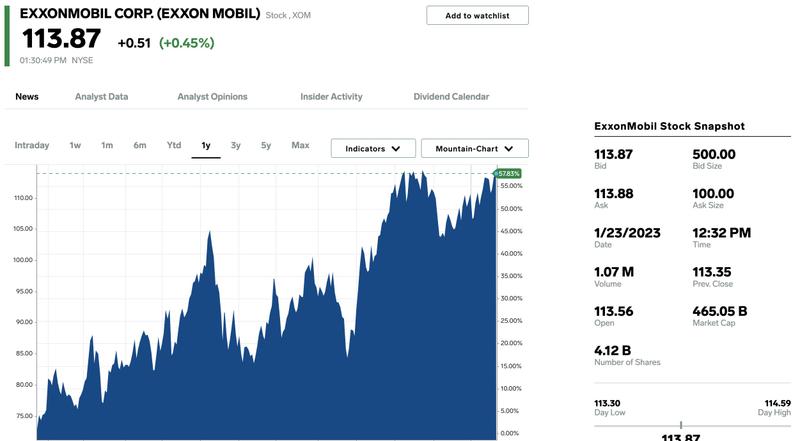Select the 3y chart range
Viewport: 800px width, 441px height.
pos(235,145)
